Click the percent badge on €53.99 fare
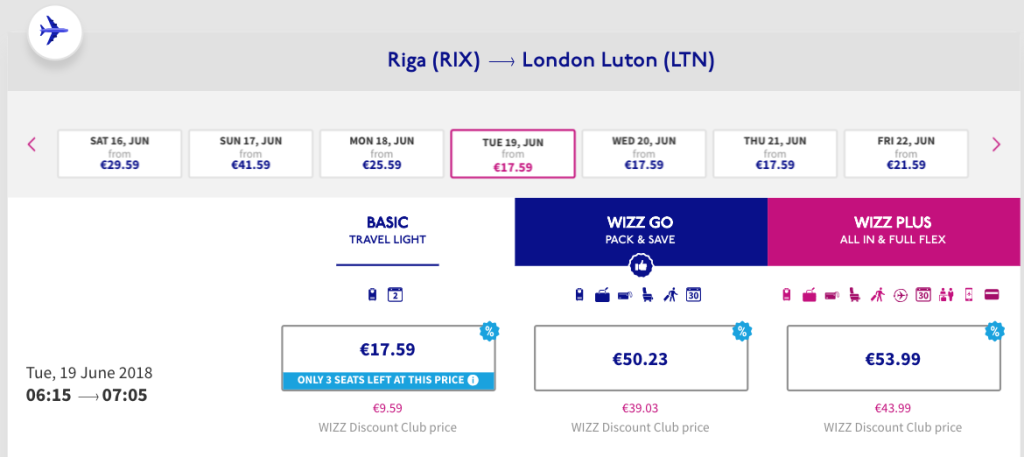 point(994,329)
